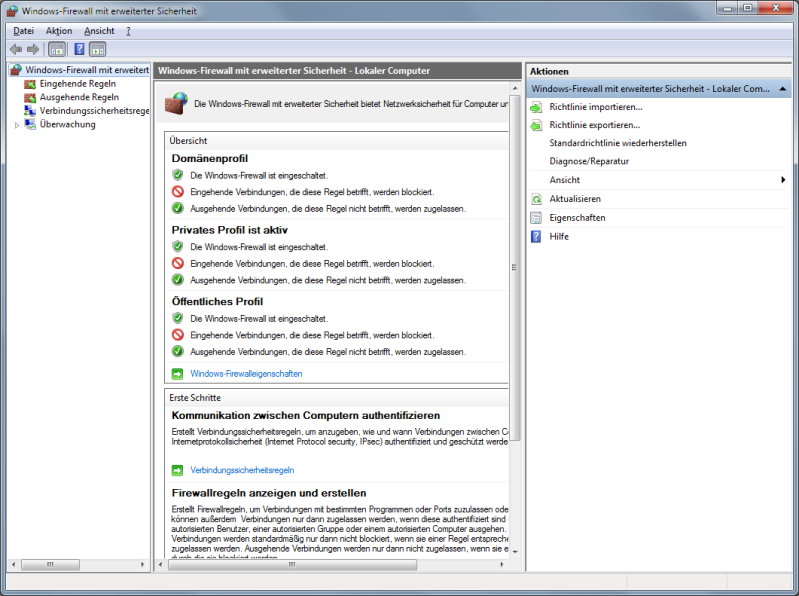Screen dimensions: 799x596
Task: Select root Windows-Firewall tree node
Action: coord(86,70)
